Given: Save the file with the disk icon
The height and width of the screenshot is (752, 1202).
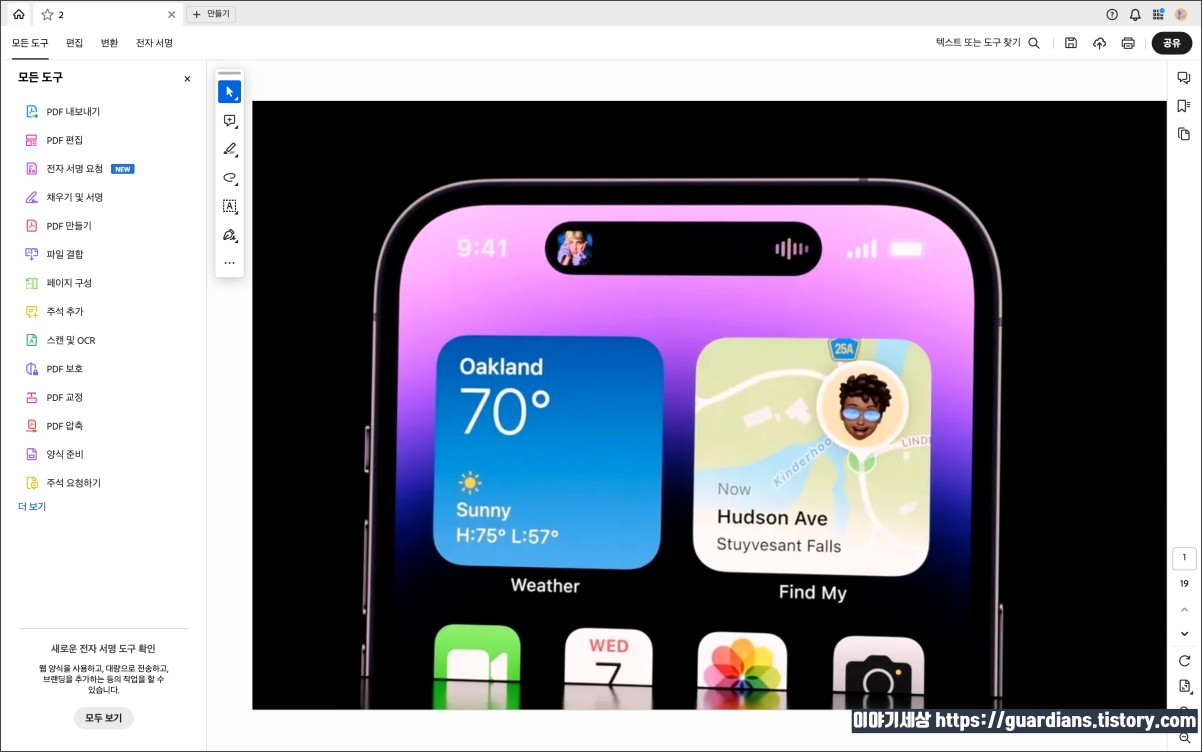Looking at the screenshot, I should 1071,43.
